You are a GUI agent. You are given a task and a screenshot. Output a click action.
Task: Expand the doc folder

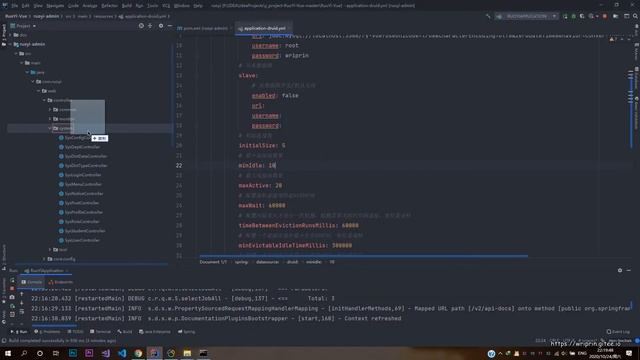click(10, 35)
